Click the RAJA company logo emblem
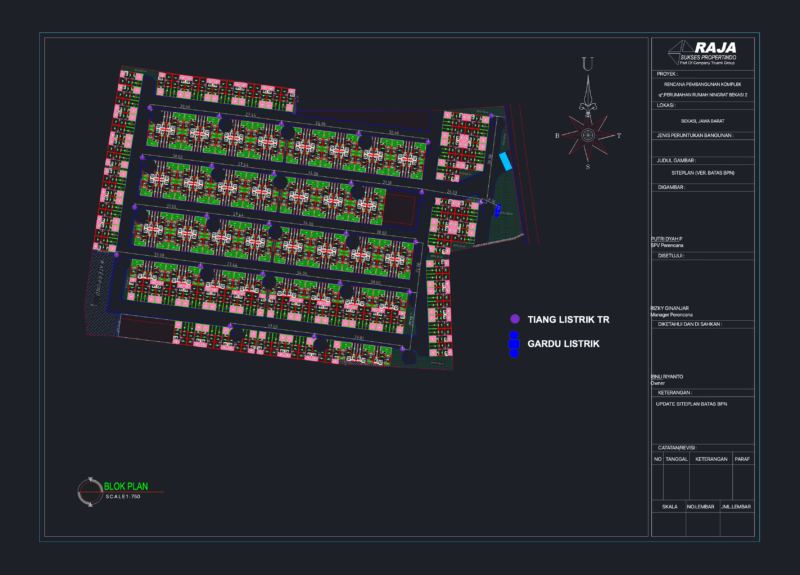Viewport: 800px width, 575px height. point(681,53)
